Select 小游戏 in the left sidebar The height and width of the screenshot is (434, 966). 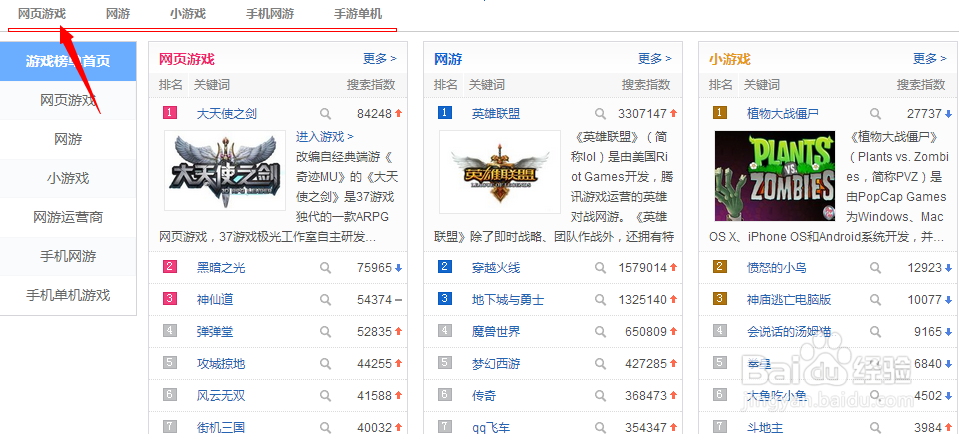(68, 178)
